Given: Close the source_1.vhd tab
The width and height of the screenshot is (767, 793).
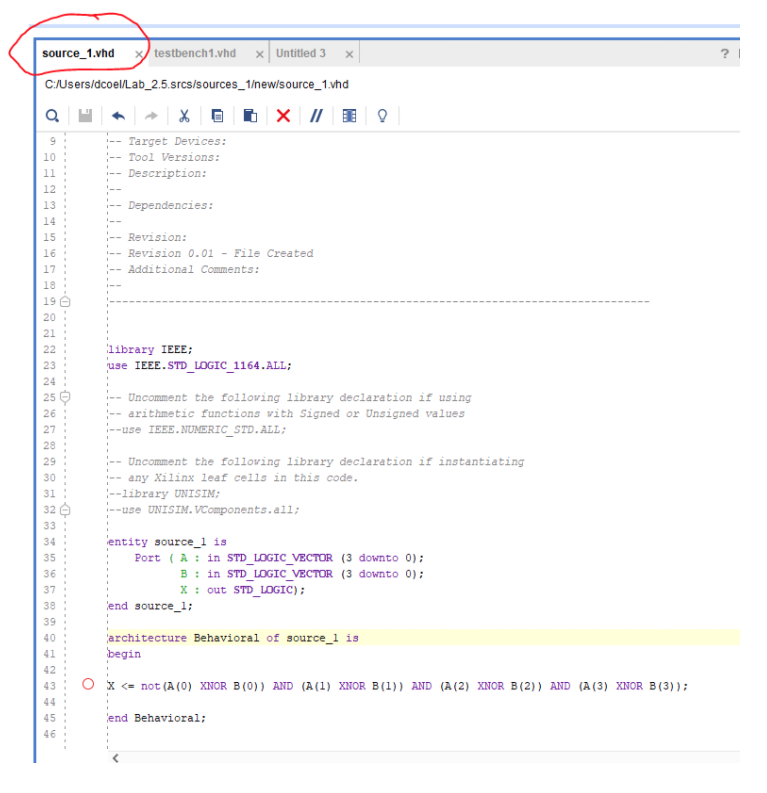Looking at the screenshot, I should pyautogui.click(x=139, y=54).
